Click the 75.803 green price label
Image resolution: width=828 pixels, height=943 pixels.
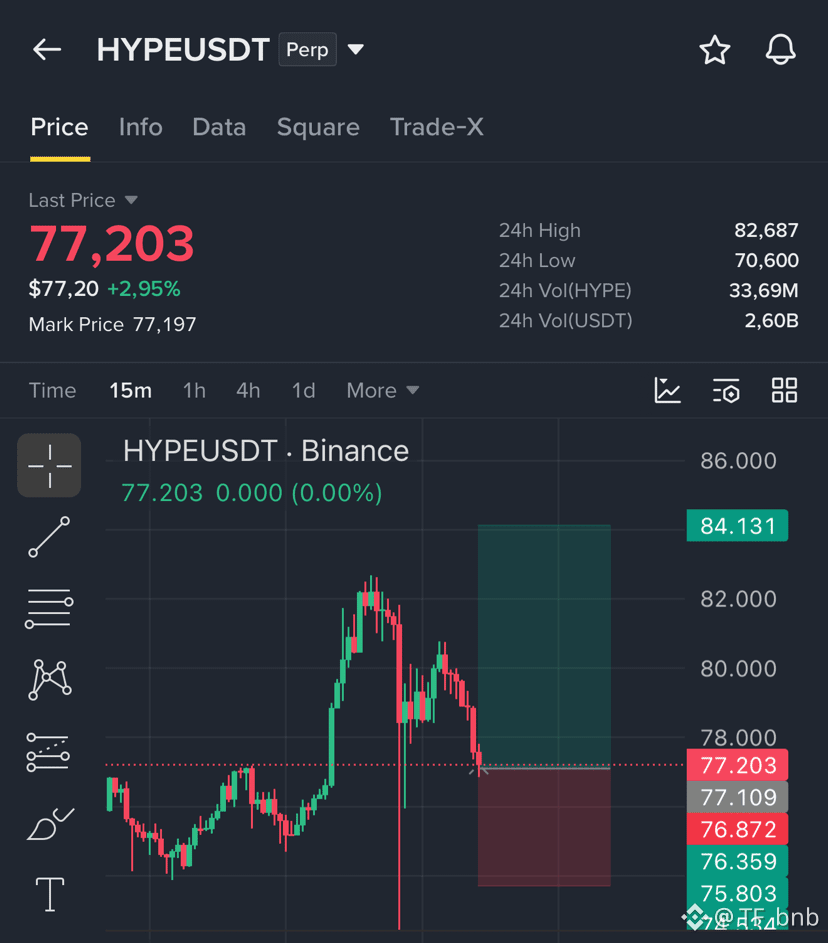(737, 893)
